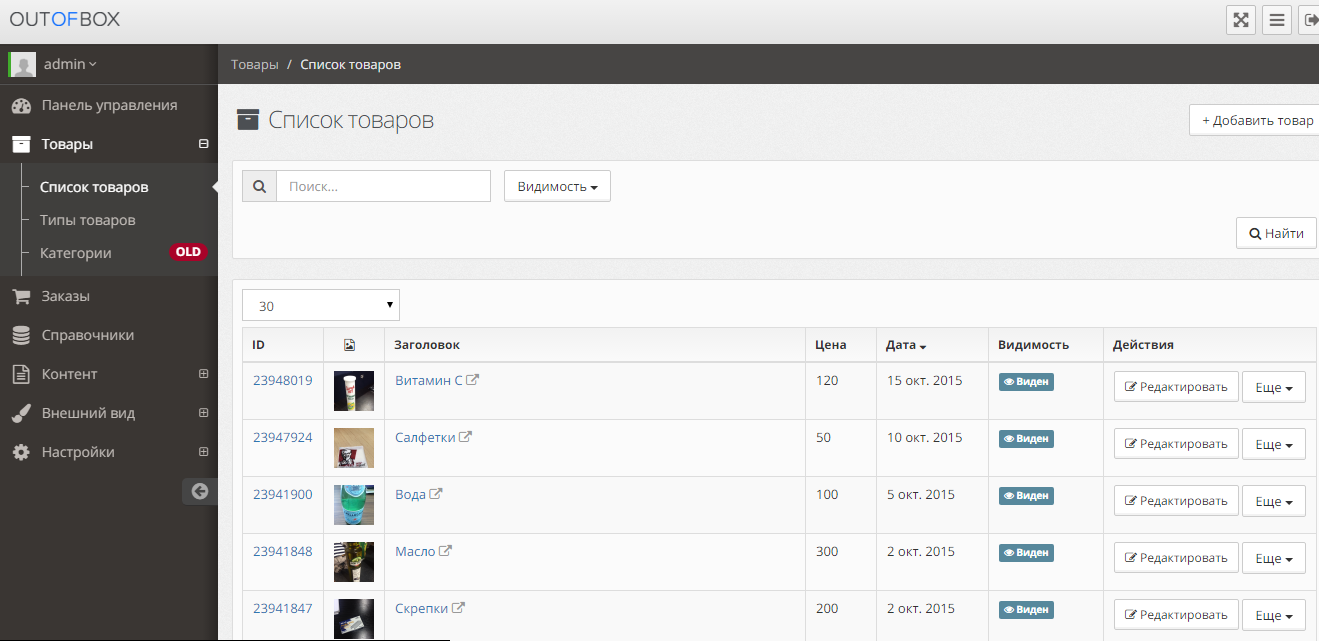Open external link icon next to Салфетки
The image size is (1319, 641).
tap(465, 437)
